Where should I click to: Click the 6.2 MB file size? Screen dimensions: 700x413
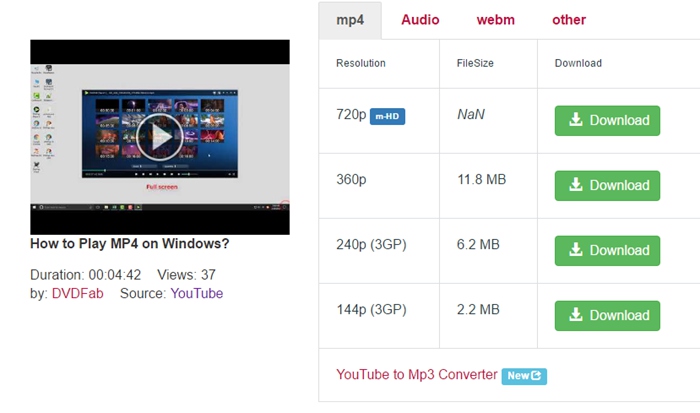coord(478,245)
